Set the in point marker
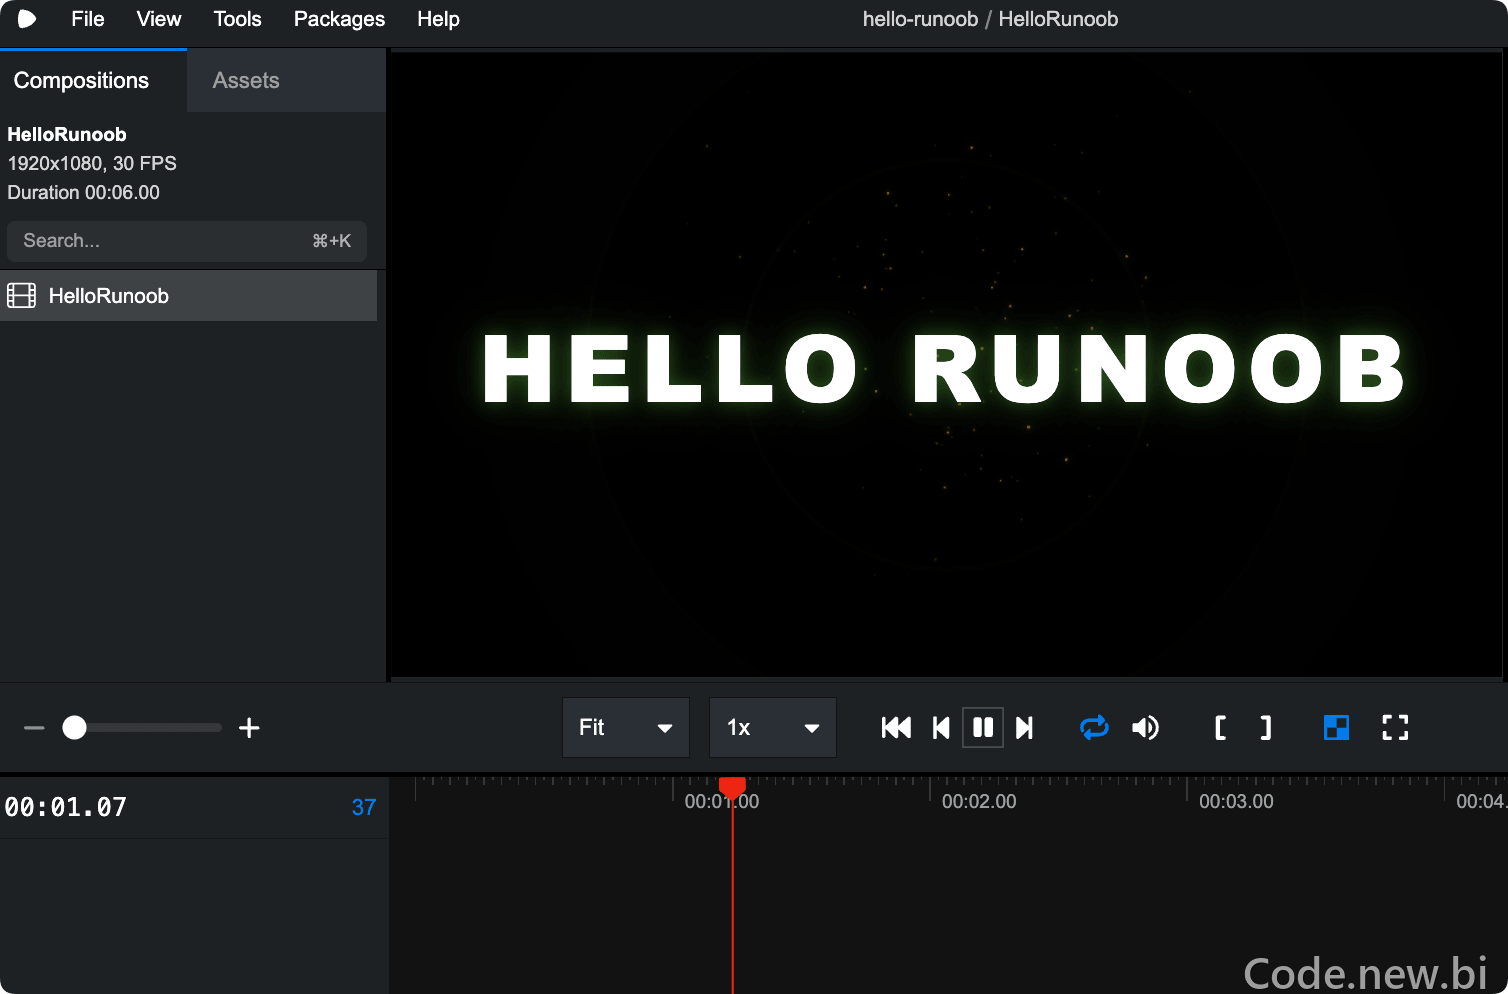Image resolution: width=1508 pixels, height=994 pixels. click(x=1220, y=727)
